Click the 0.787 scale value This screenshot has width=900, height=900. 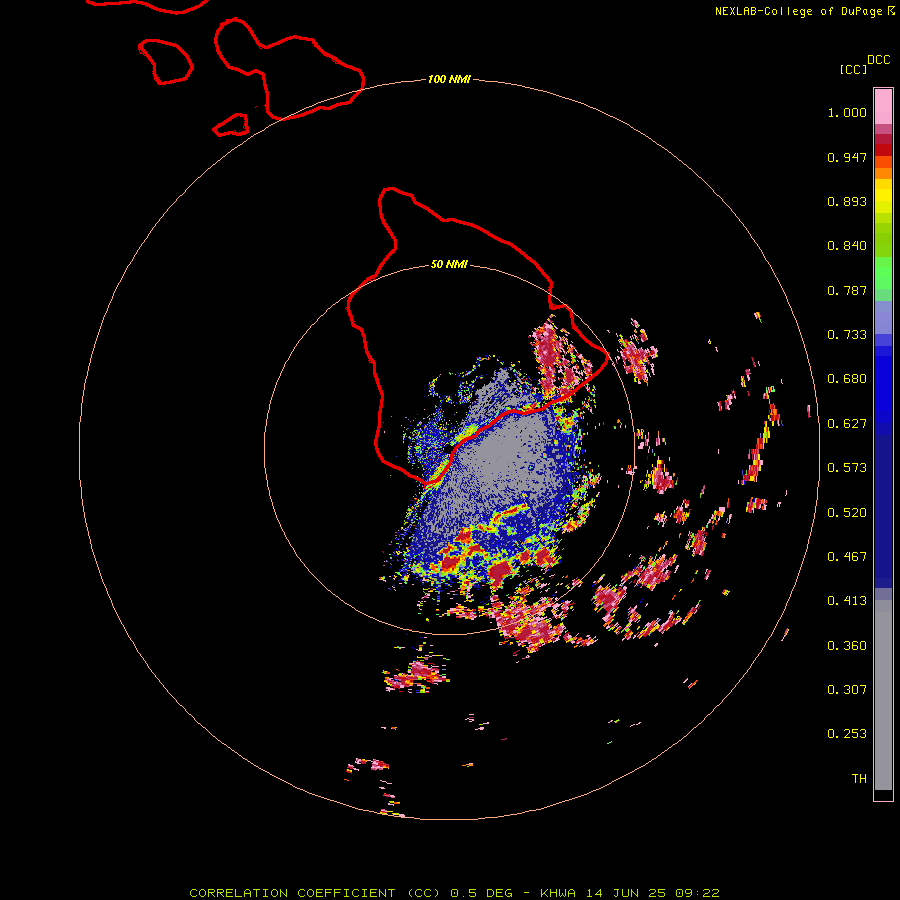(847, 290)
